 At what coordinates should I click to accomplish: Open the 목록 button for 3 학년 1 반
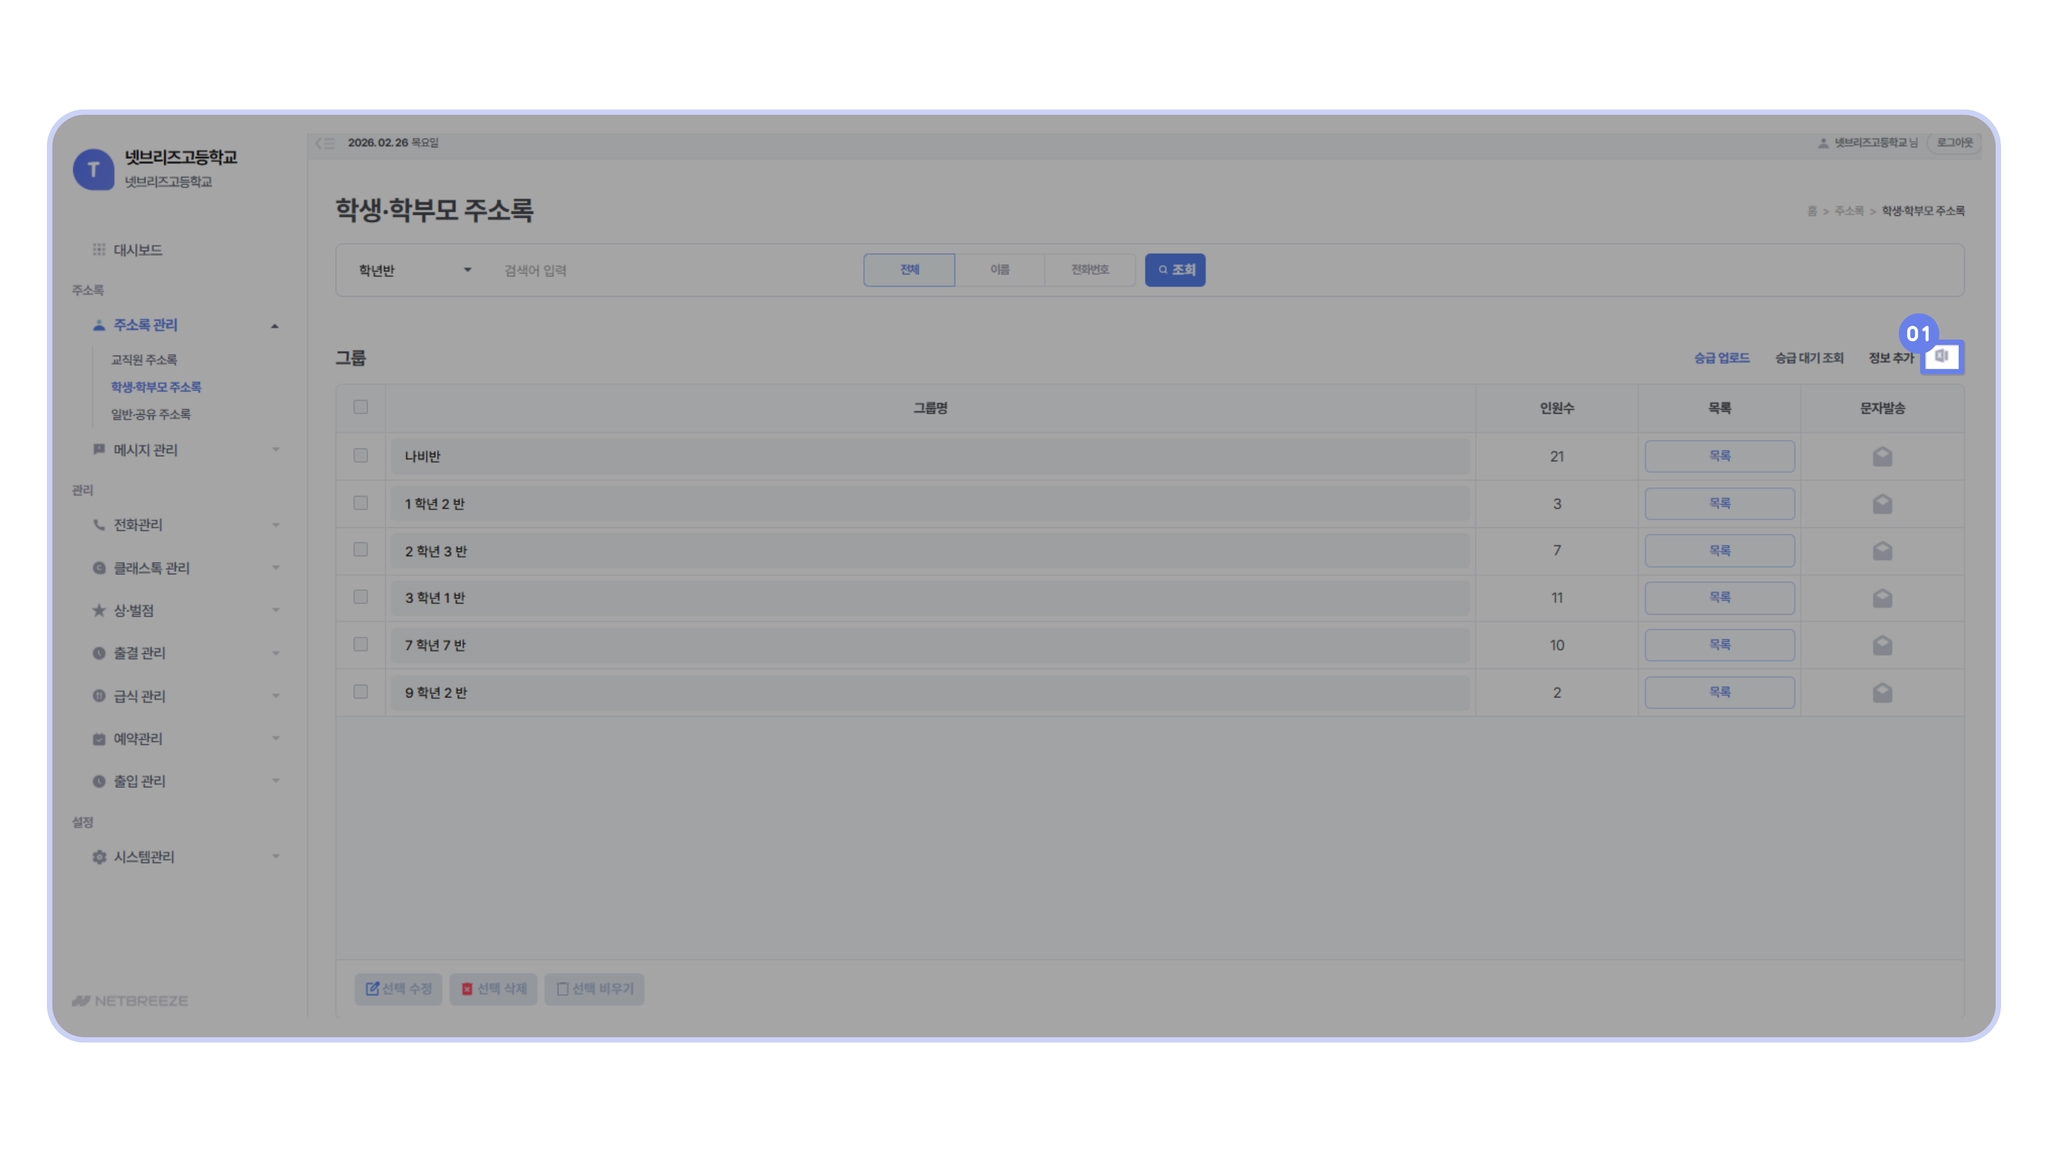coord(1719,598)
